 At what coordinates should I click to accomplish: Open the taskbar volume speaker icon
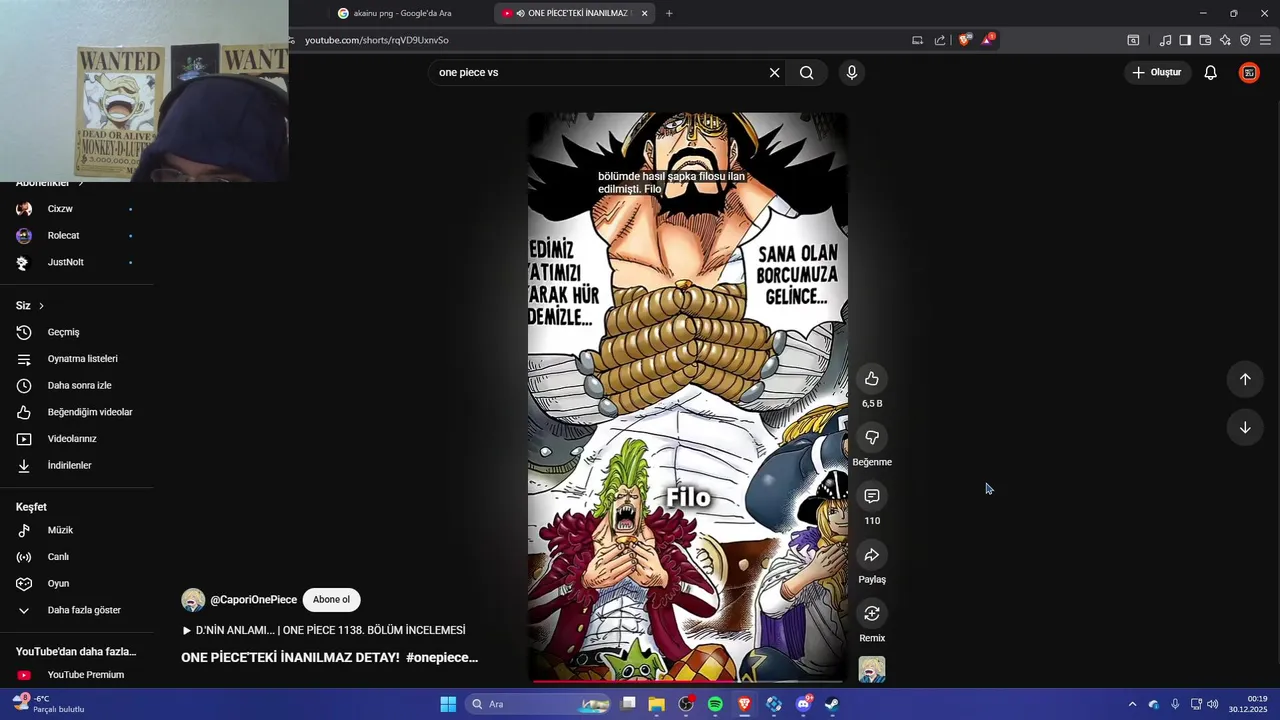click(x=1213, y=704)
